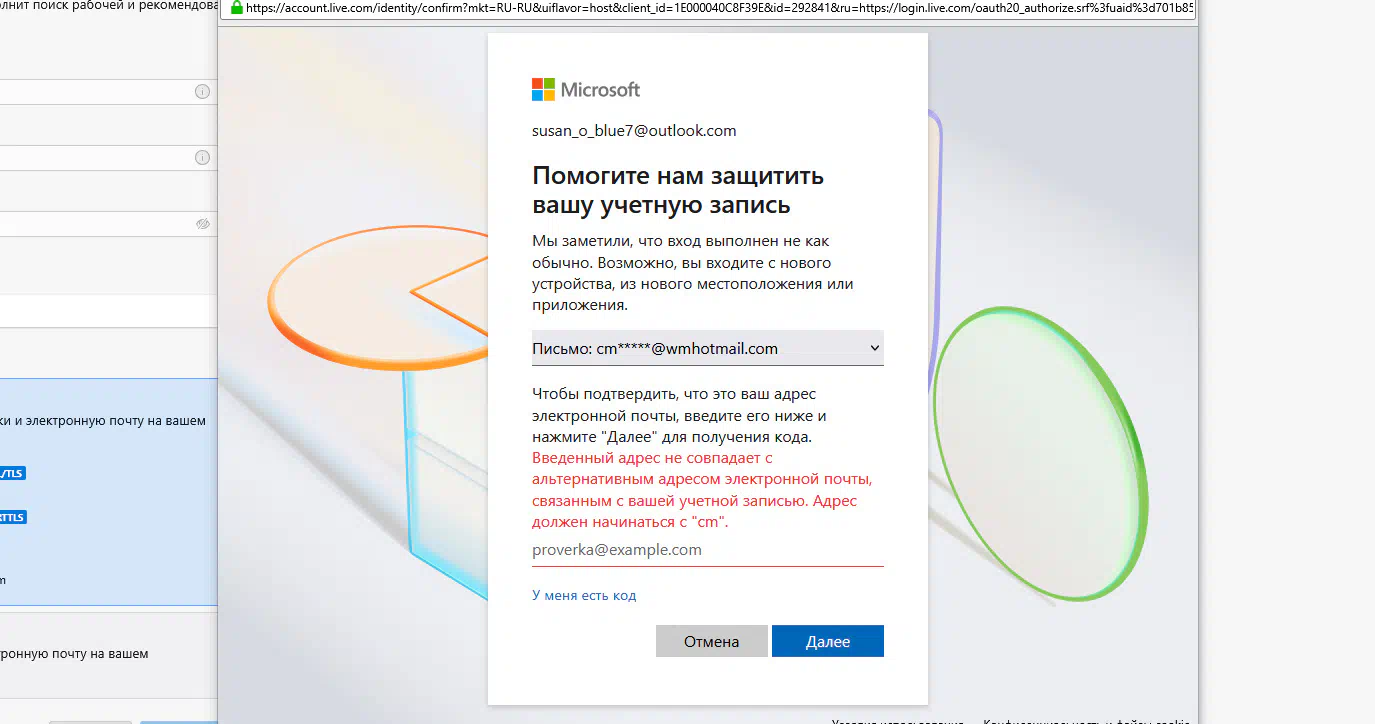Click the info icon in the first background window field
Image resolution: width=1375 pixels, height=724 pixels.
[202, 92]
